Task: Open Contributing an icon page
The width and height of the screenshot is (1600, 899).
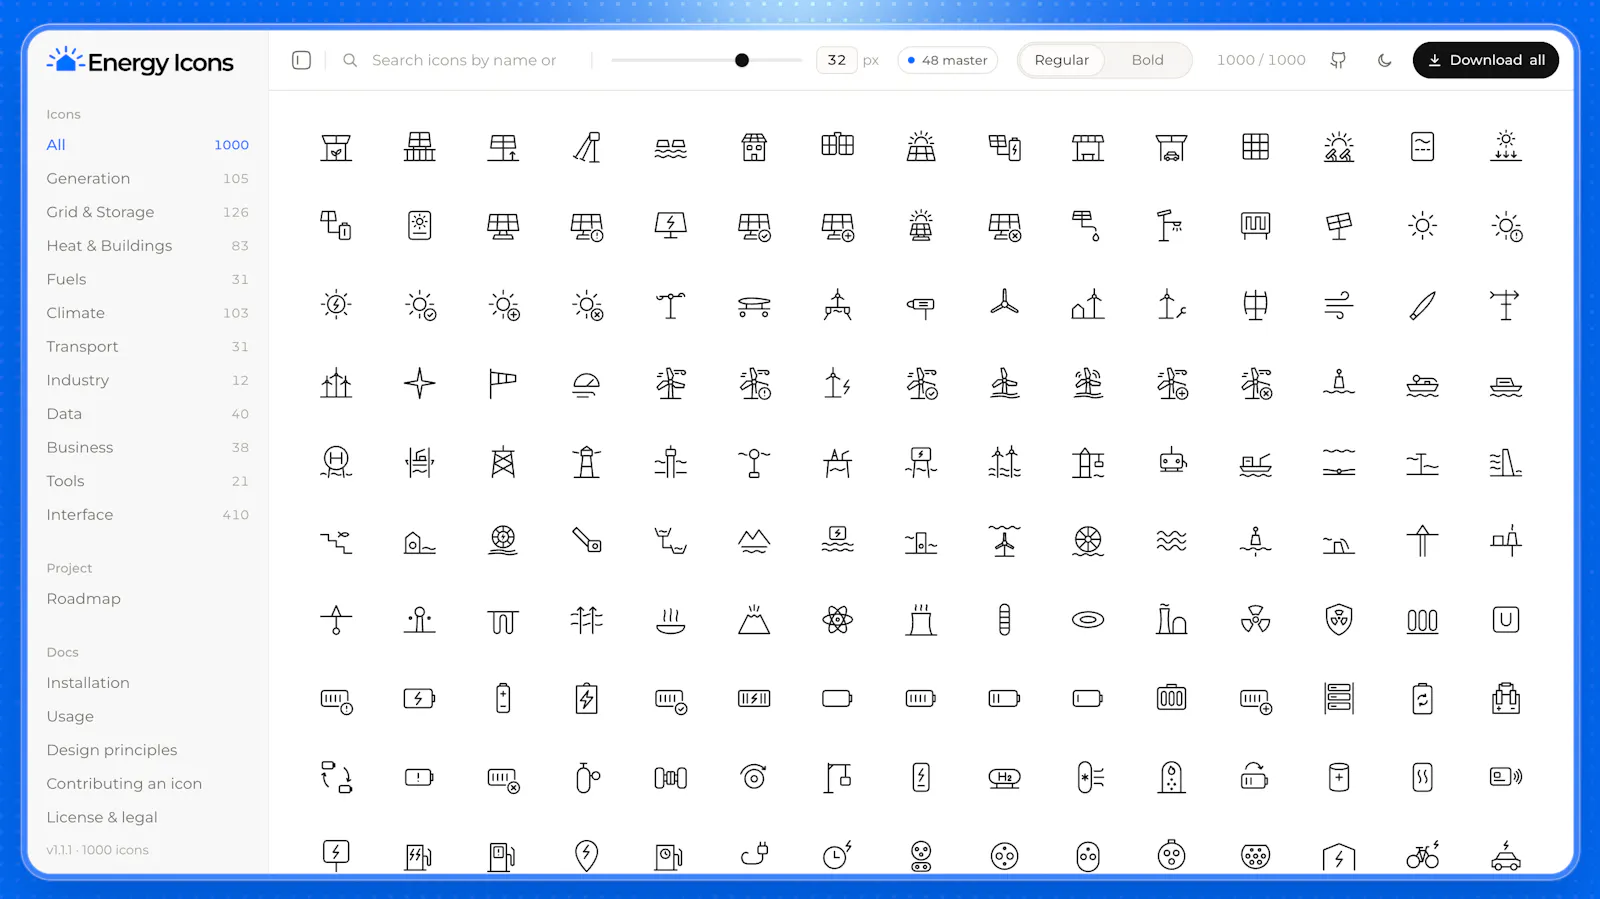Action: (124, 783)
